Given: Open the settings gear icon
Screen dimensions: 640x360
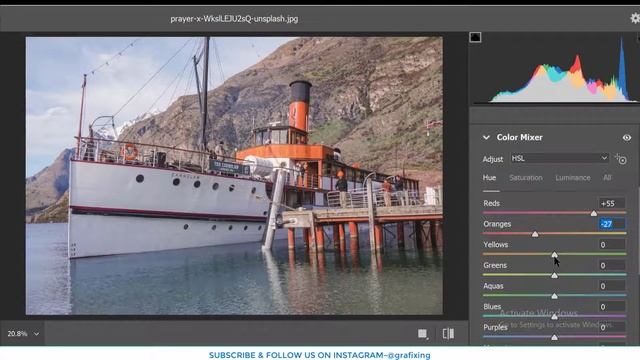Looking at the screenshot, I should [x=635, y=18].
